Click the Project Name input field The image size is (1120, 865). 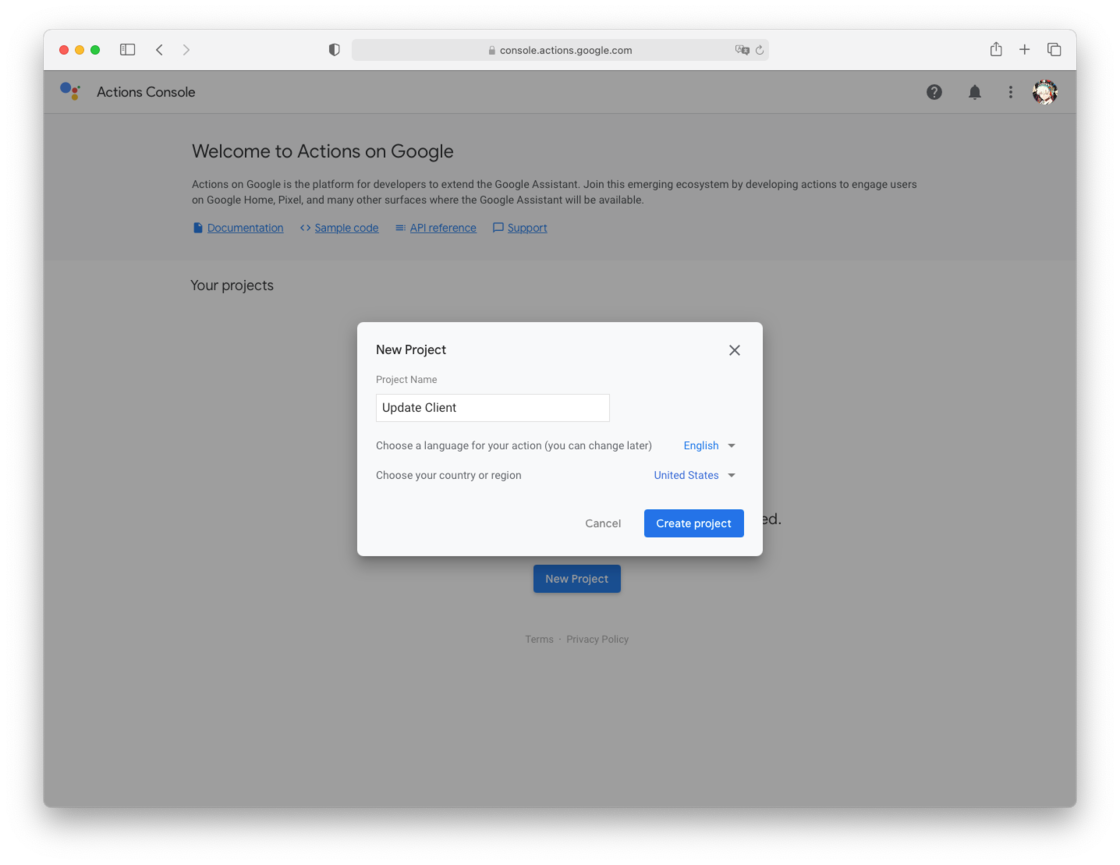point(493,408)
